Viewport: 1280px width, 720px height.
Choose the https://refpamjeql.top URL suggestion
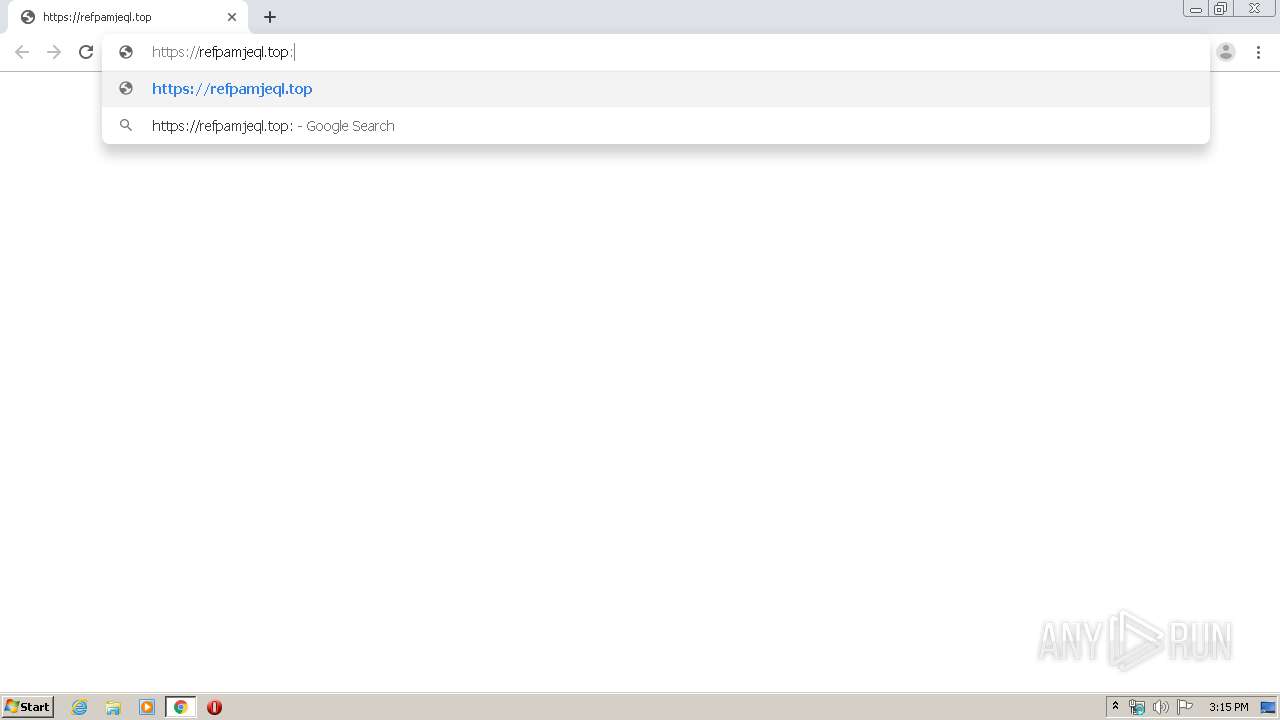click(656, 89)
